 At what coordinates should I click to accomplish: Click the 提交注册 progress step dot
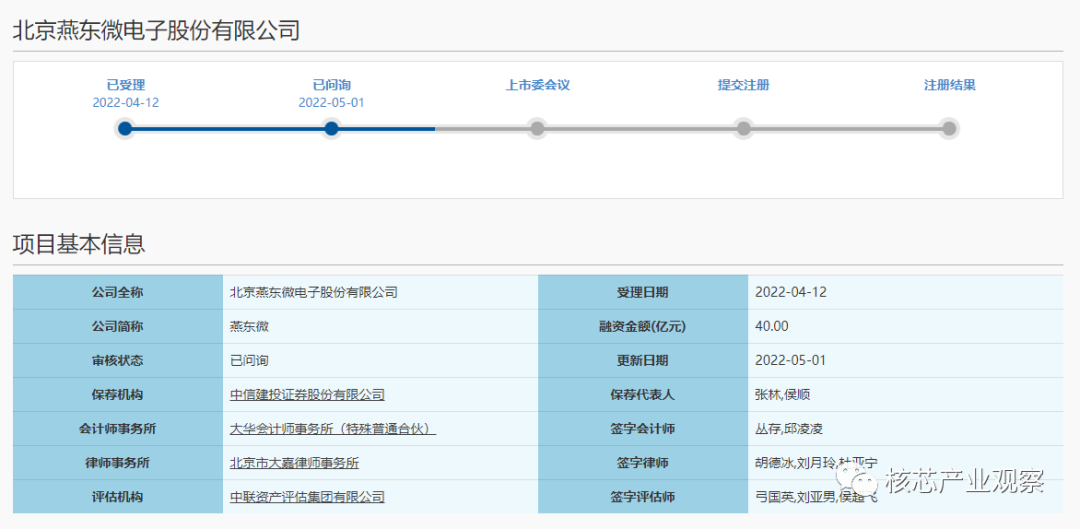tap(743, 128)
